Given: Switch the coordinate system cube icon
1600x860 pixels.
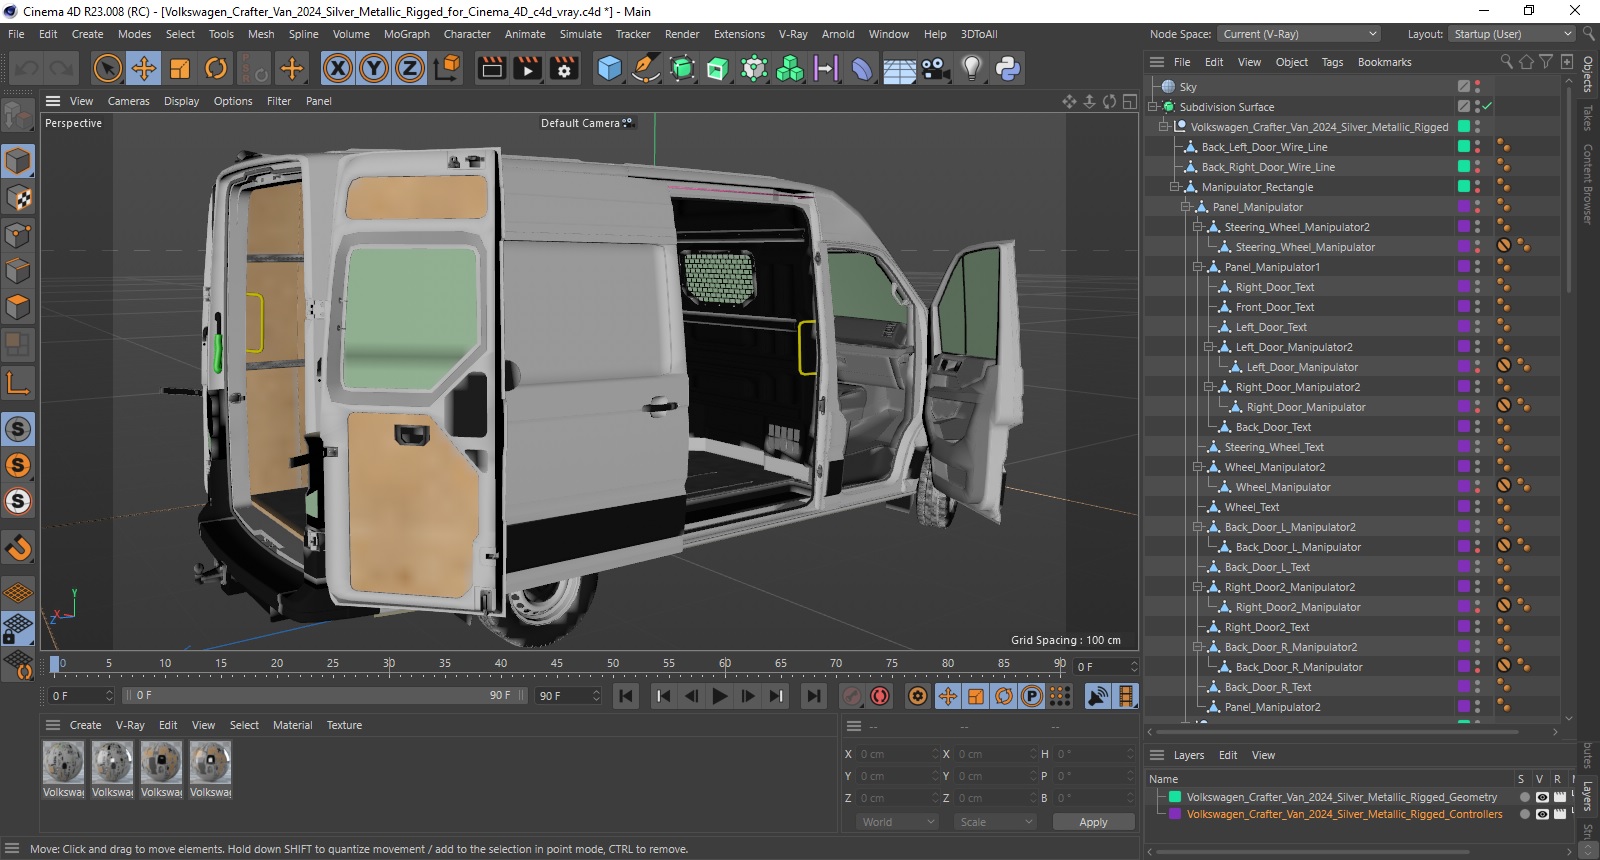Looking at the screenshot, I should click(448, 68).
